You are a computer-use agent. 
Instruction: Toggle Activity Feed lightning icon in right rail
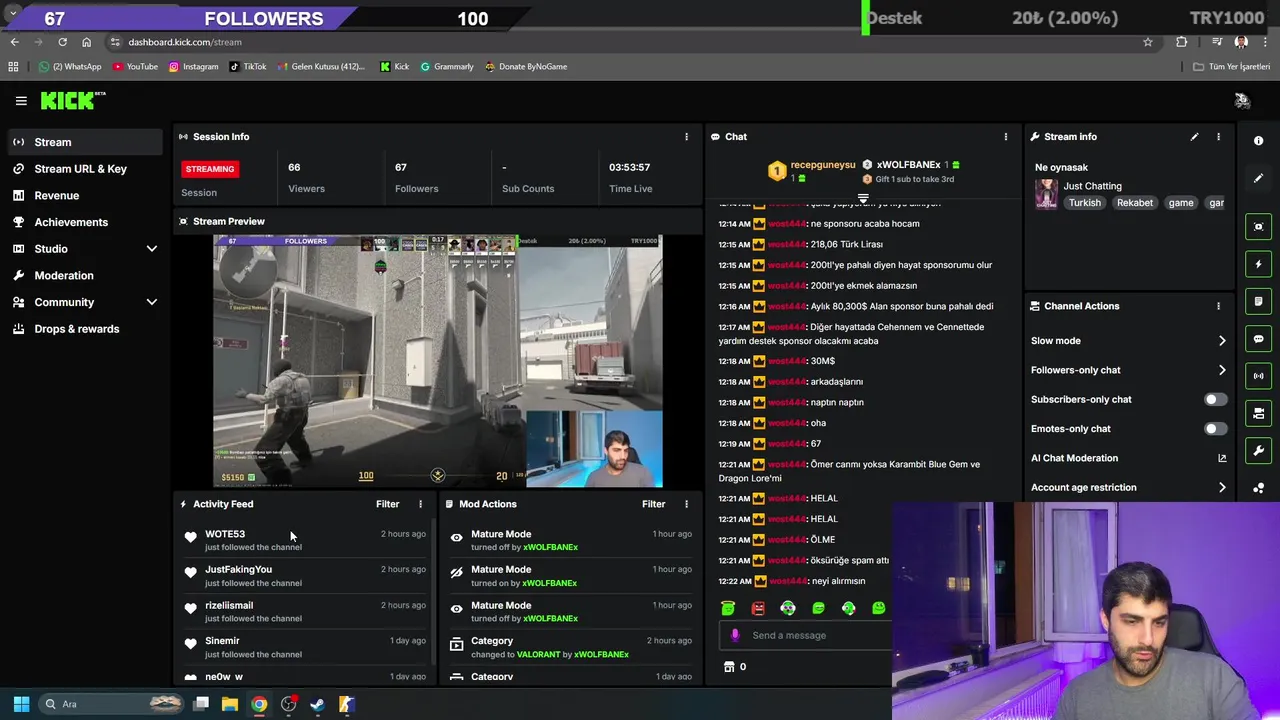pyautogui.click(x=1258, y=264)
